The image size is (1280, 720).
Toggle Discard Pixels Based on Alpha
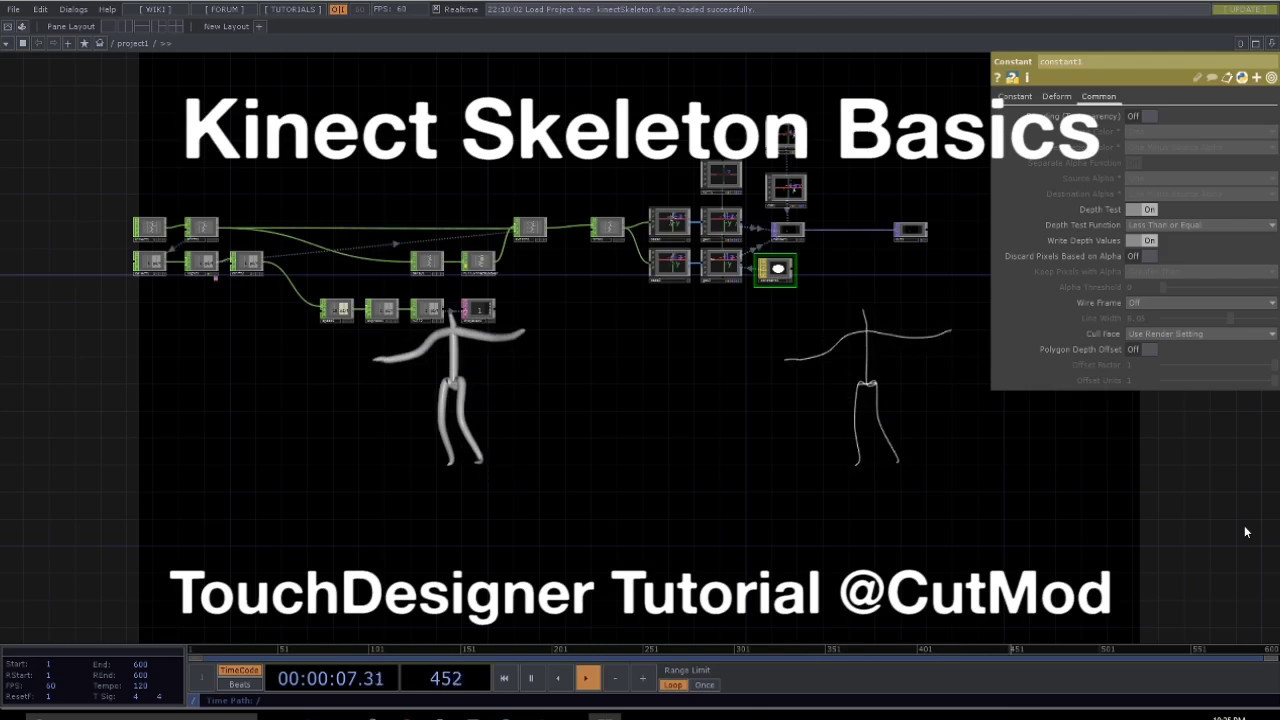(1141, 256)
